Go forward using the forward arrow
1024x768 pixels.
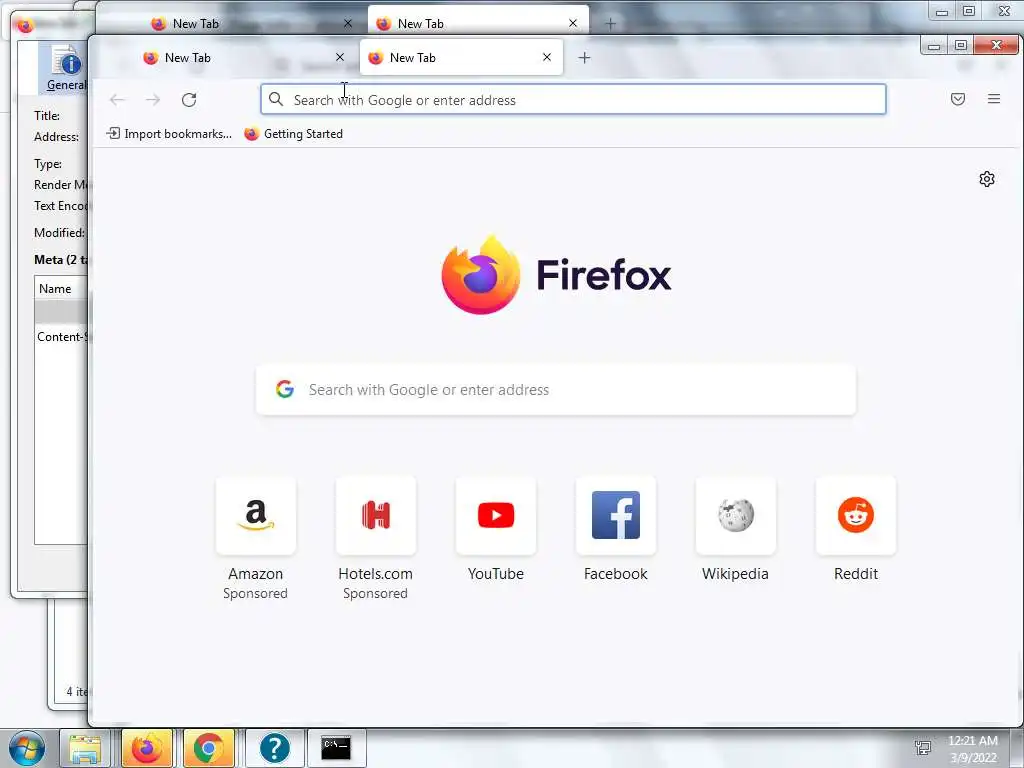(x=153, y=100)
